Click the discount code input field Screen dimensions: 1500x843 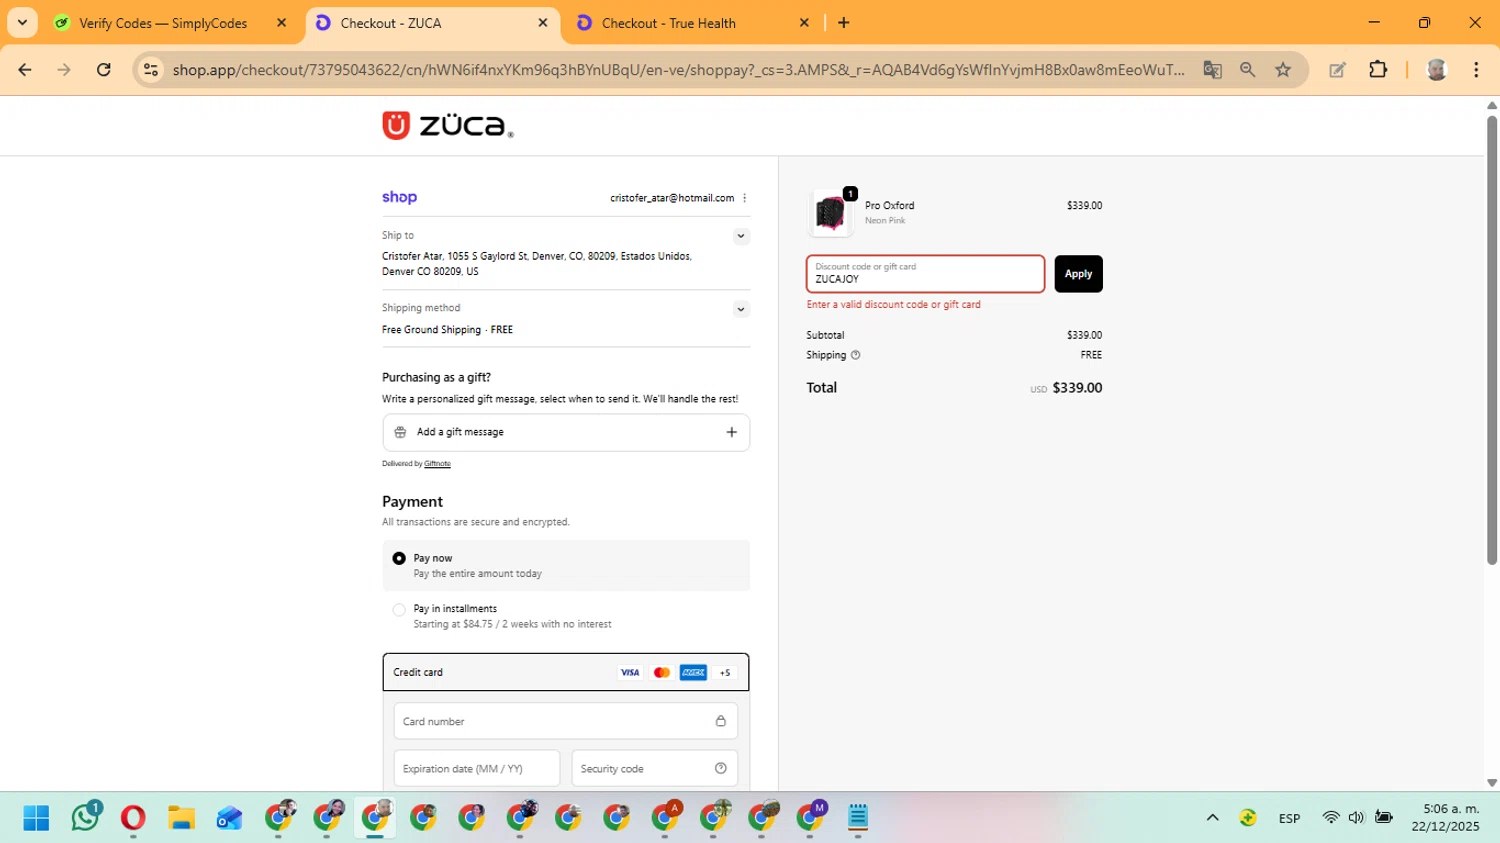[x=926, y=274]
